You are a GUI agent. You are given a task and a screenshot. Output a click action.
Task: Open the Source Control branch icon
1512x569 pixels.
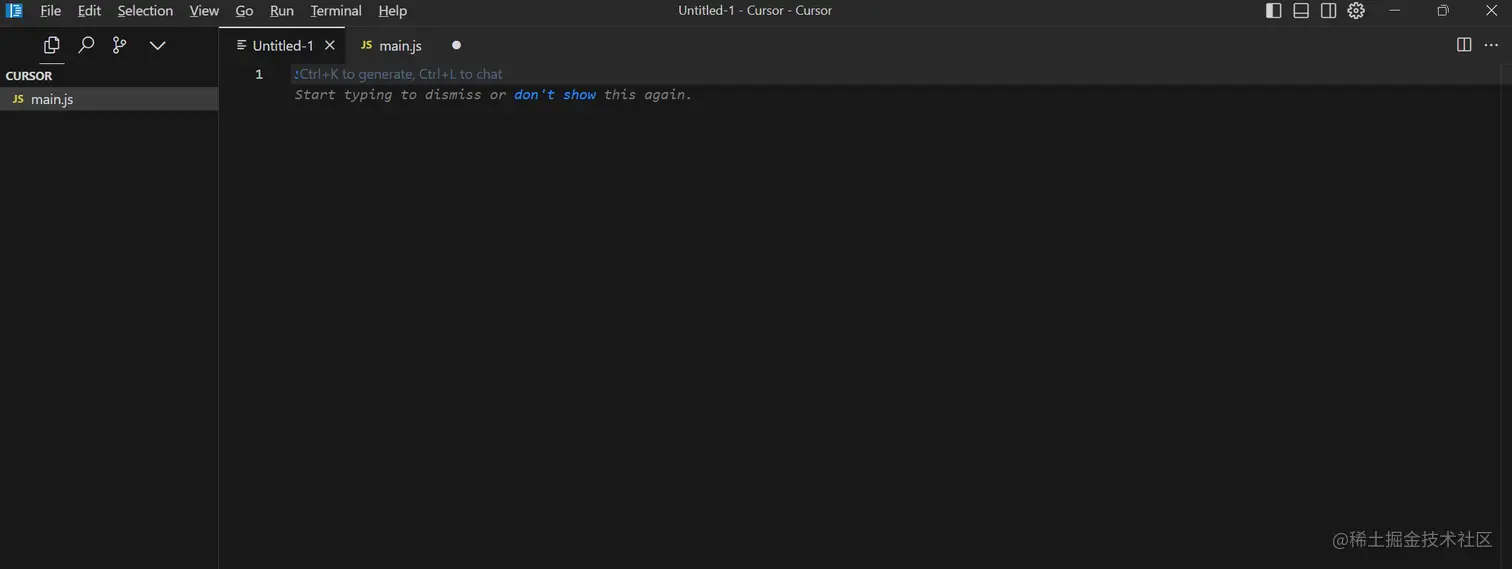pyautogui.click(x=119, y=45)
